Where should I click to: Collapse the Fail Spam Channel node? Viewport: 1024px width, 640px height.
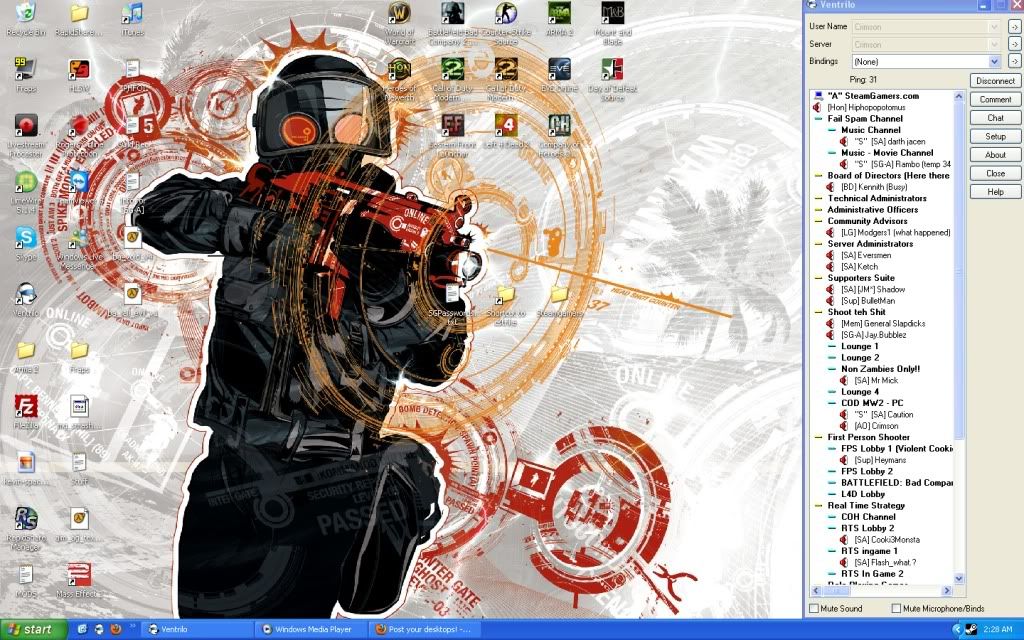pyautogui.click(x=818, y=119)
